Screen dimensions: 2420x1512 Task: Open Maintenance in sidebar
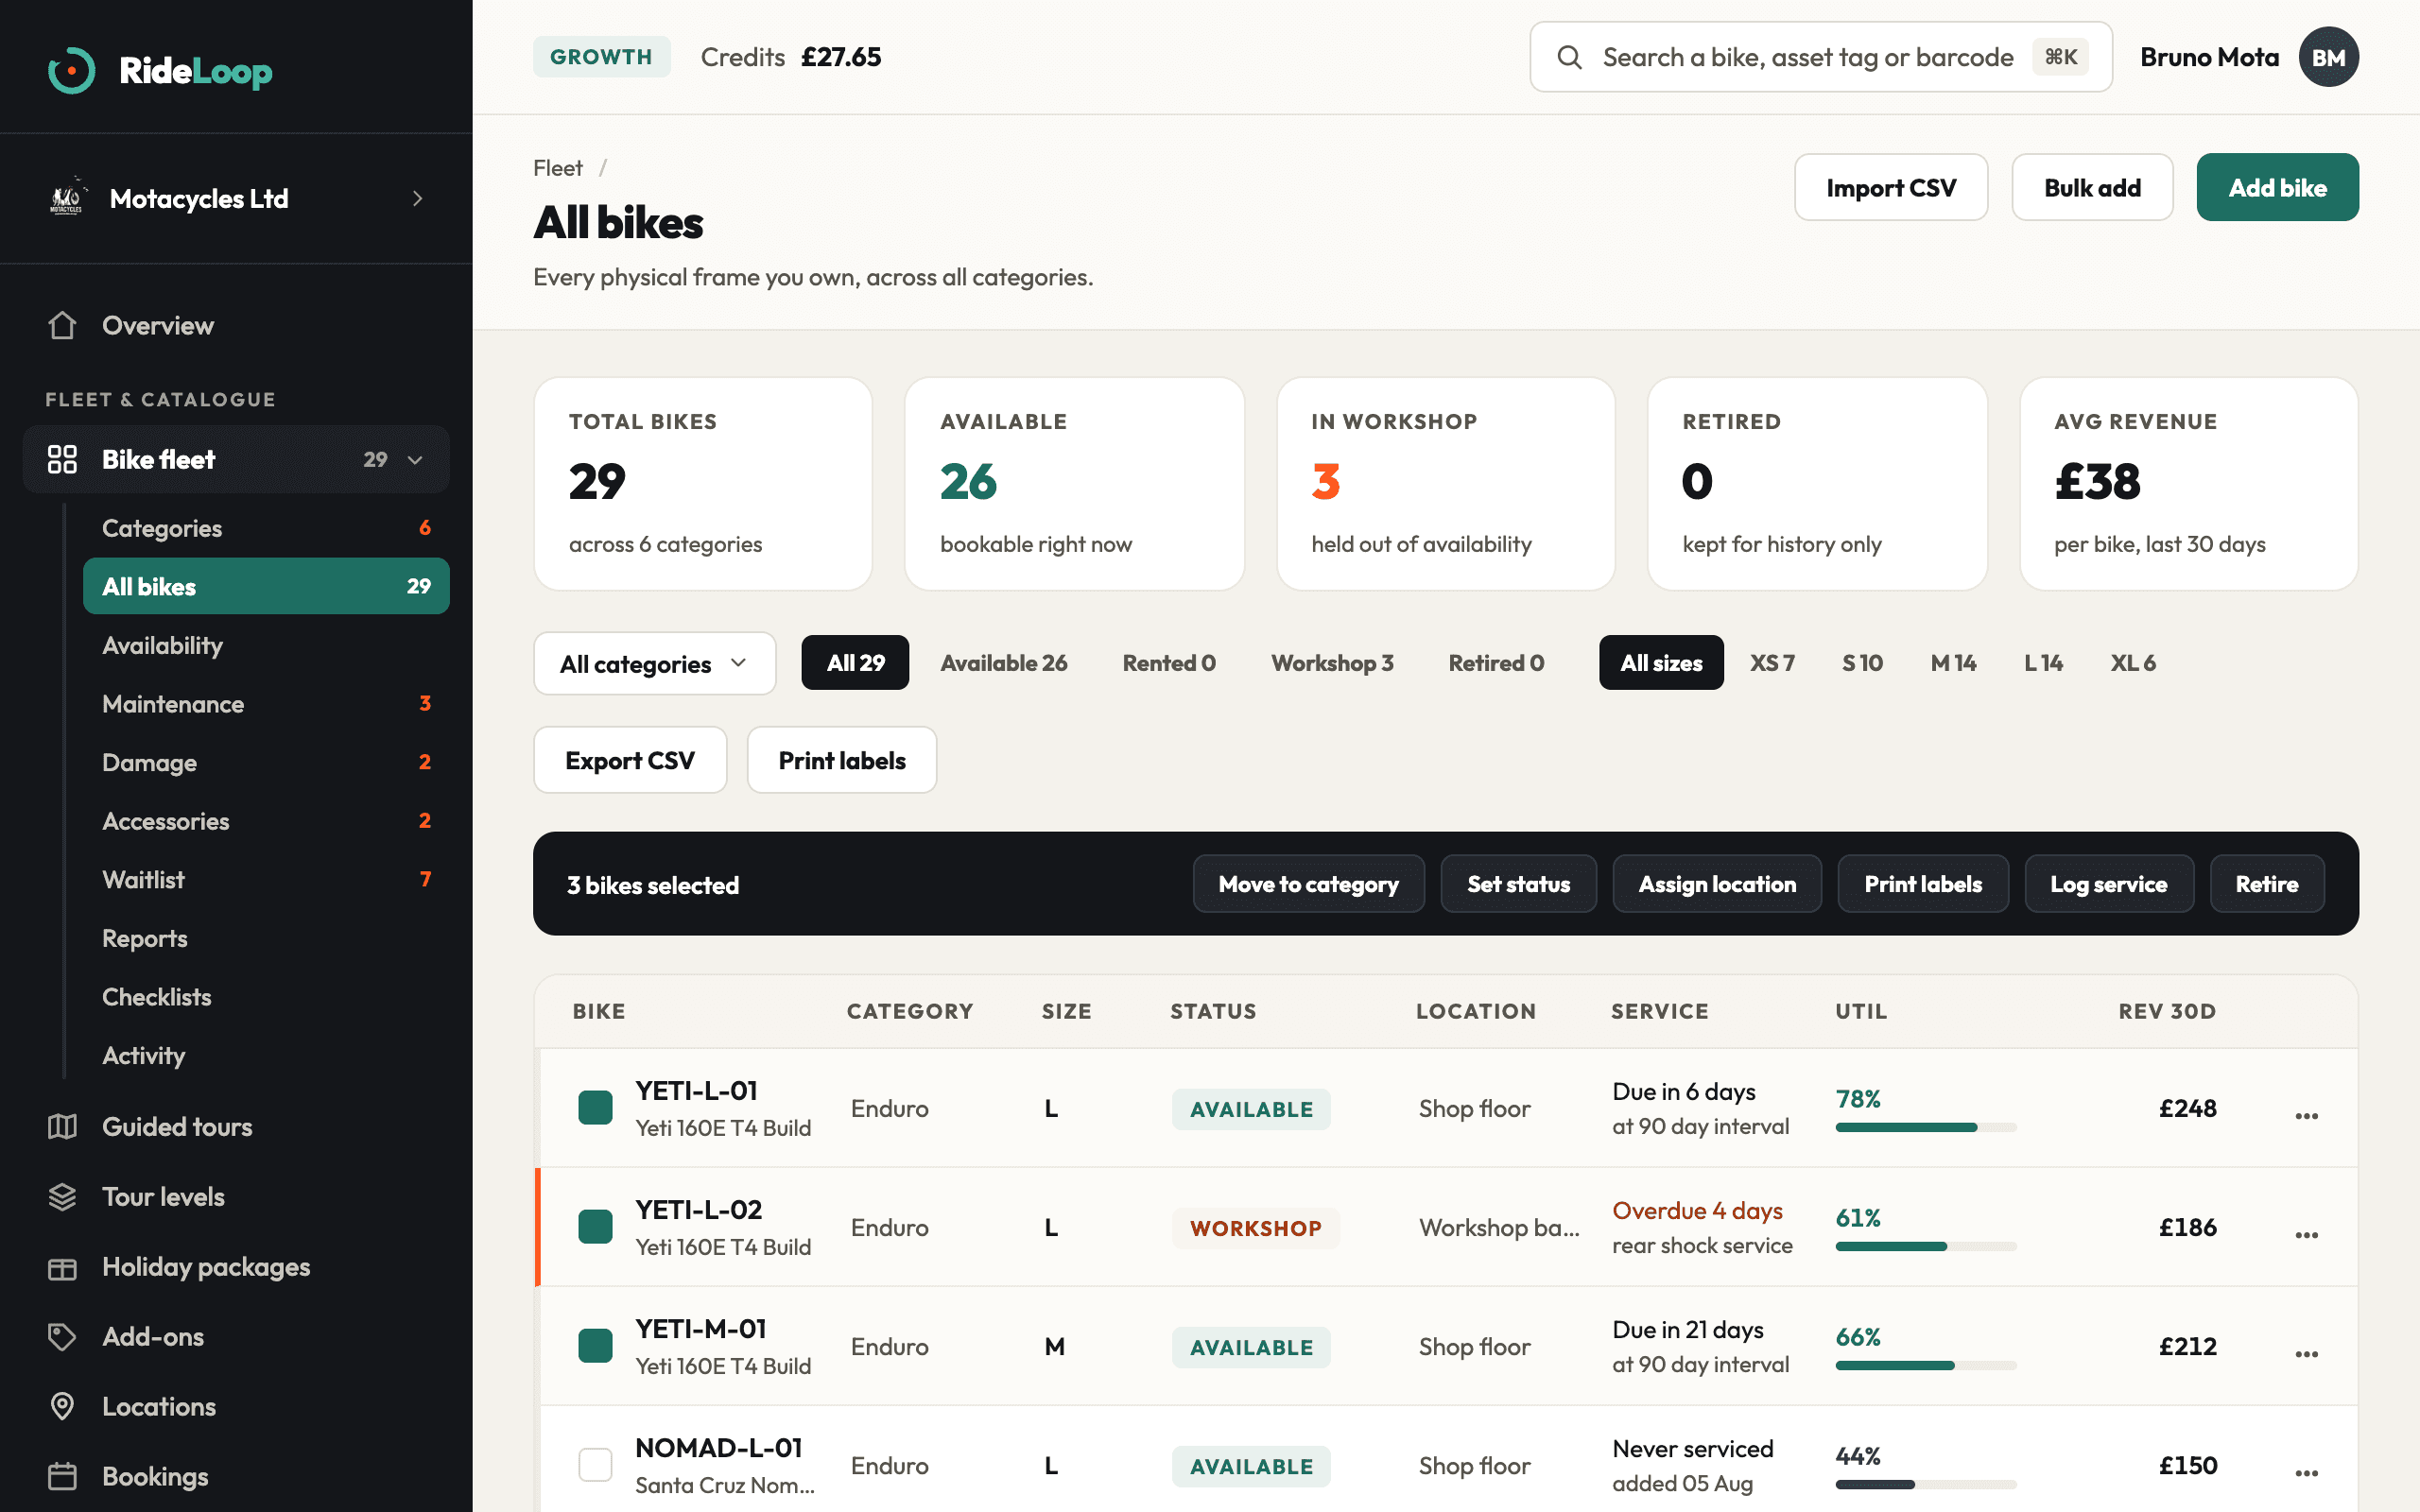tap(266, 703)
